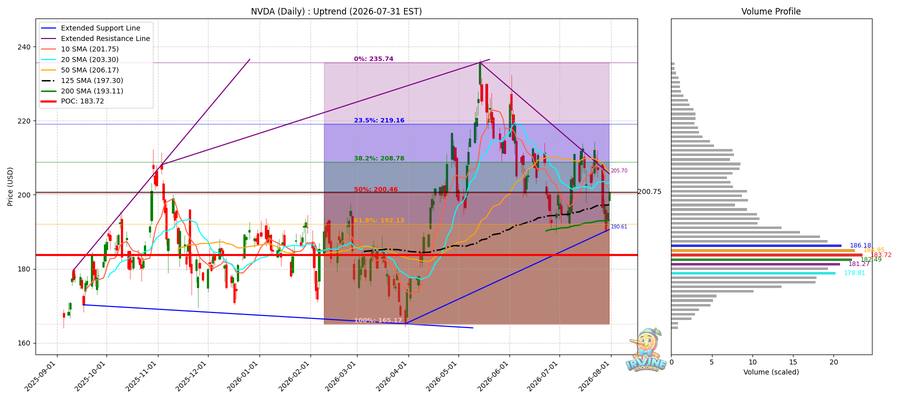Viewport: 900px width, 400px height.
Task: Click the '2025-09-01' date axis label
Action: coord(41,376)
